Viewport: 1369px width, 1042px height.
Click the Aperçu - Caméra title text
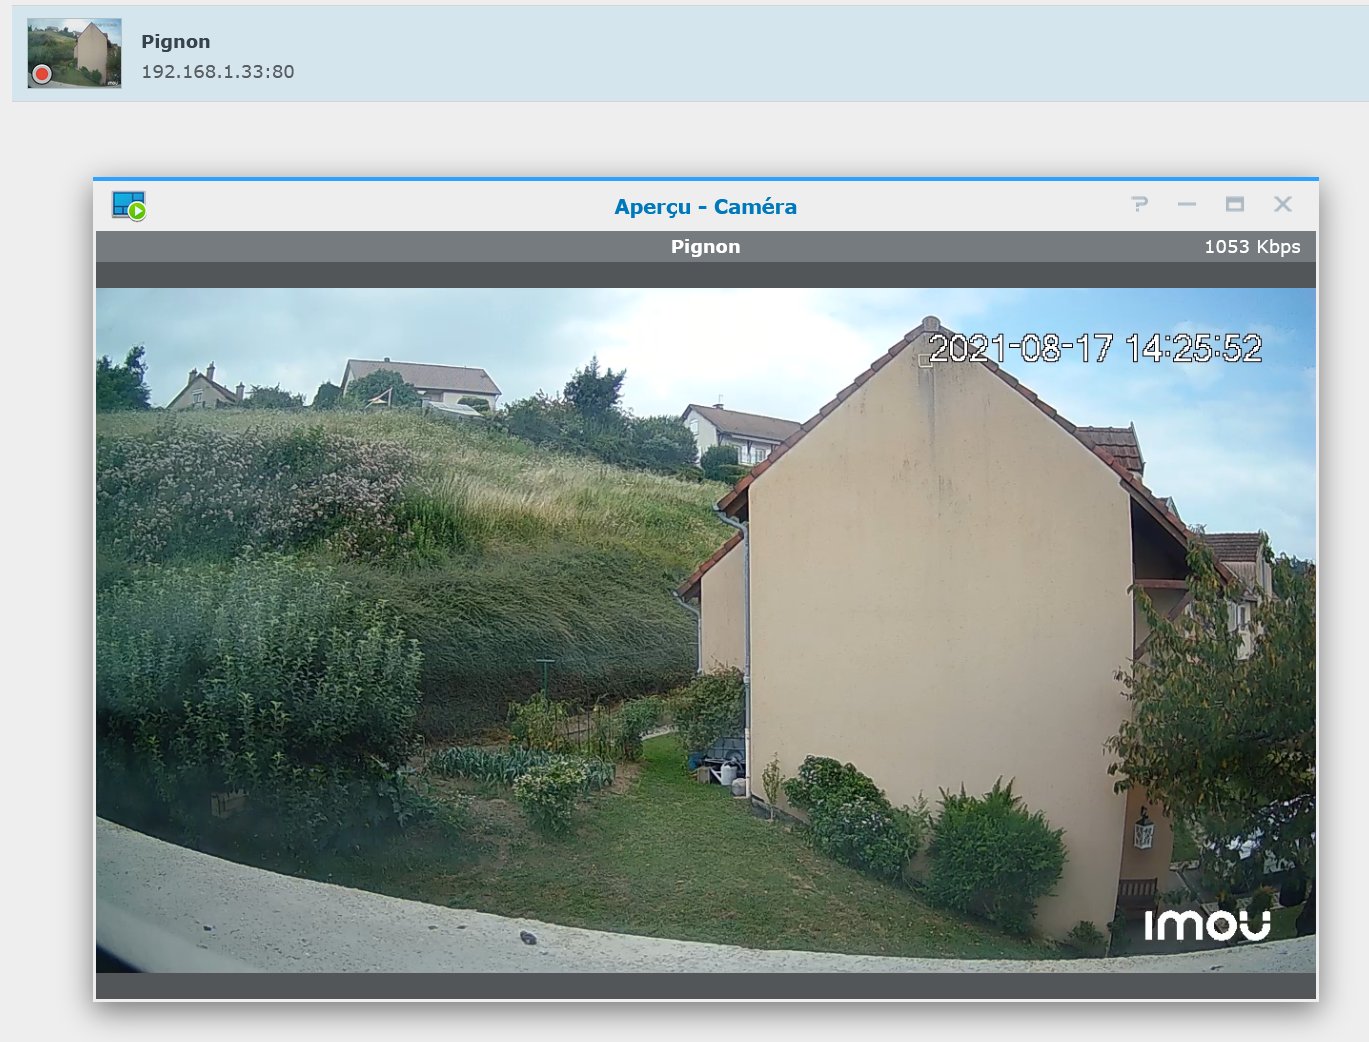pyautogui.click(x=706, y=207)
